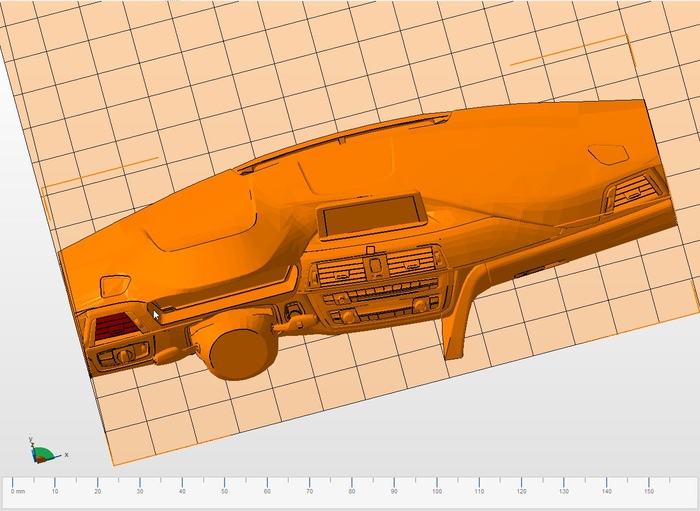The height and width of the screenshot is (511, 700).
Task: Click the XYZ axis orientation indicator
Action: coord(42,454)
